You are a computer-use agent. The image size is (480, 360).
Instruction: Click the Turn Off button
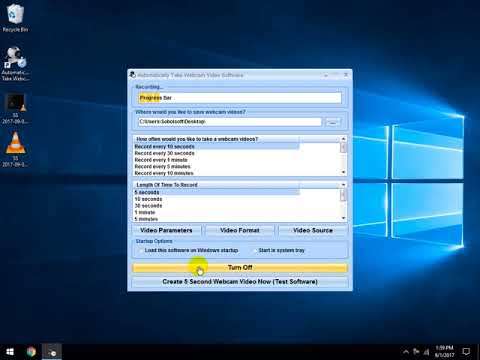click(x=240, y=268)
